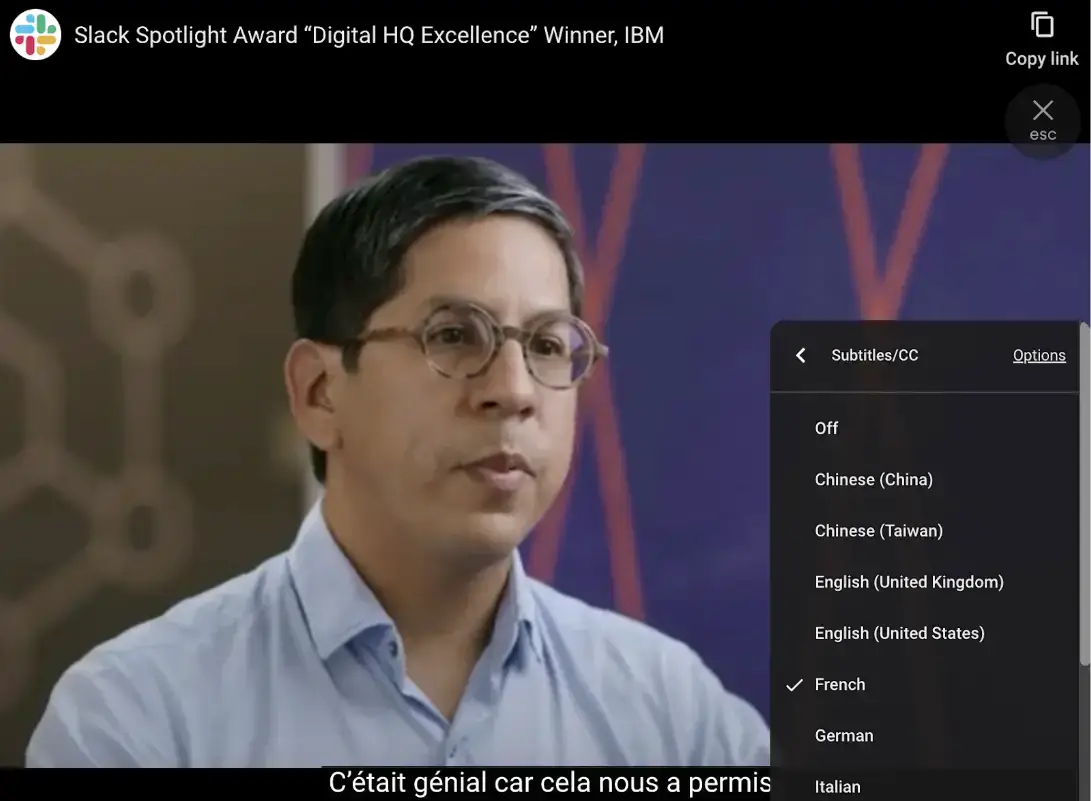Select Chinese (Taiwan) subtitles
This screenshot has height=801, width=1091.
878,531
